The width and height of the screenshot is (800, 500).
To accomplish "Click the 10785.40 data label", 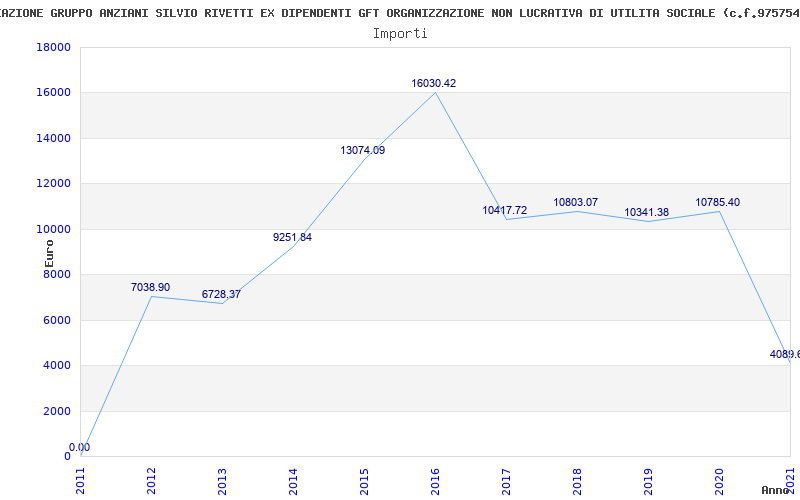I will [717, 203].
